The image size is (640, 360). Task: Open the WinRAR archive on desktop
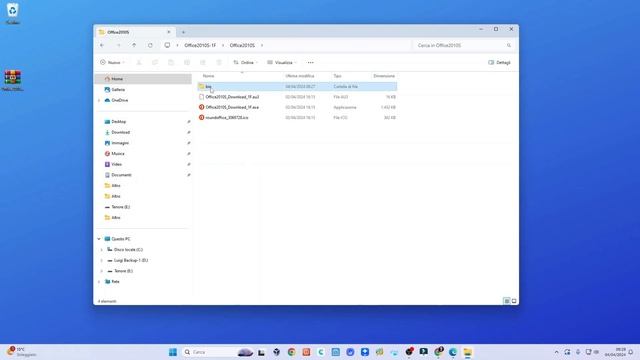[x=13, y=80]
